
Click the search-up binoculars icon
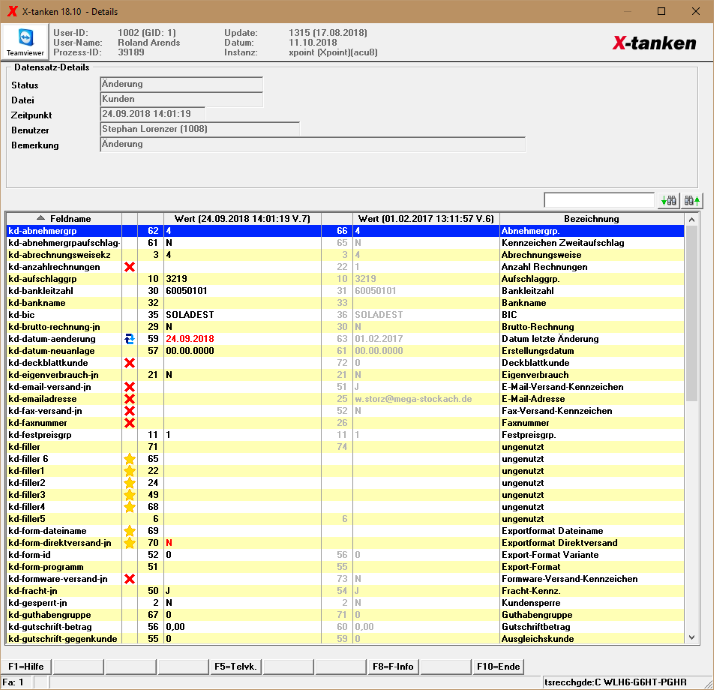(x=692, y=200)
